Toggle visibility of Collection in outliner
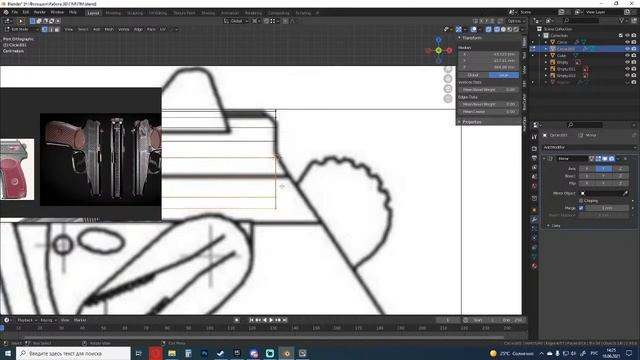640x360 pixels. tap(627, 36)
